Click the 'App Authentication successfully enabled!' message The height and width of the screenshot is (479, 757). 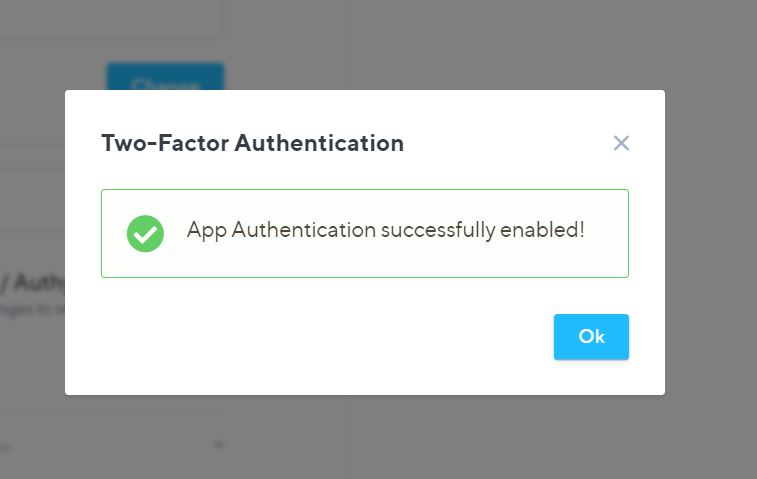[386, 230]
